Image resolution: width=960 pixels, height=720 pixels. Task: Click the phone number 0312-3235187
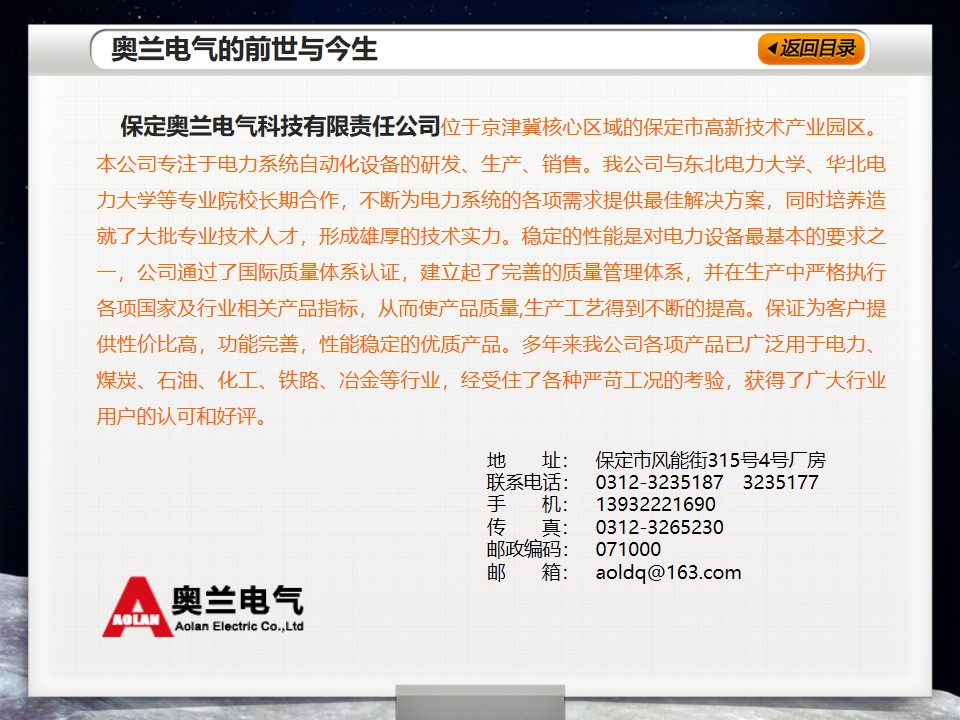(659, 482)
